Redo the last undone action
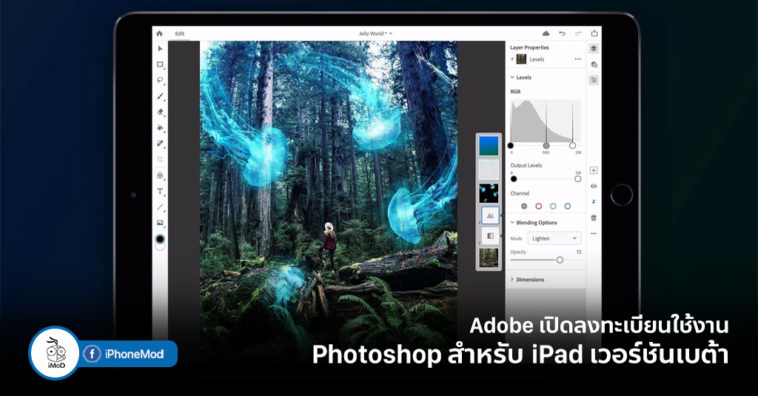The image size is (758, 396). pyautogui.click(x=578, y=33)
